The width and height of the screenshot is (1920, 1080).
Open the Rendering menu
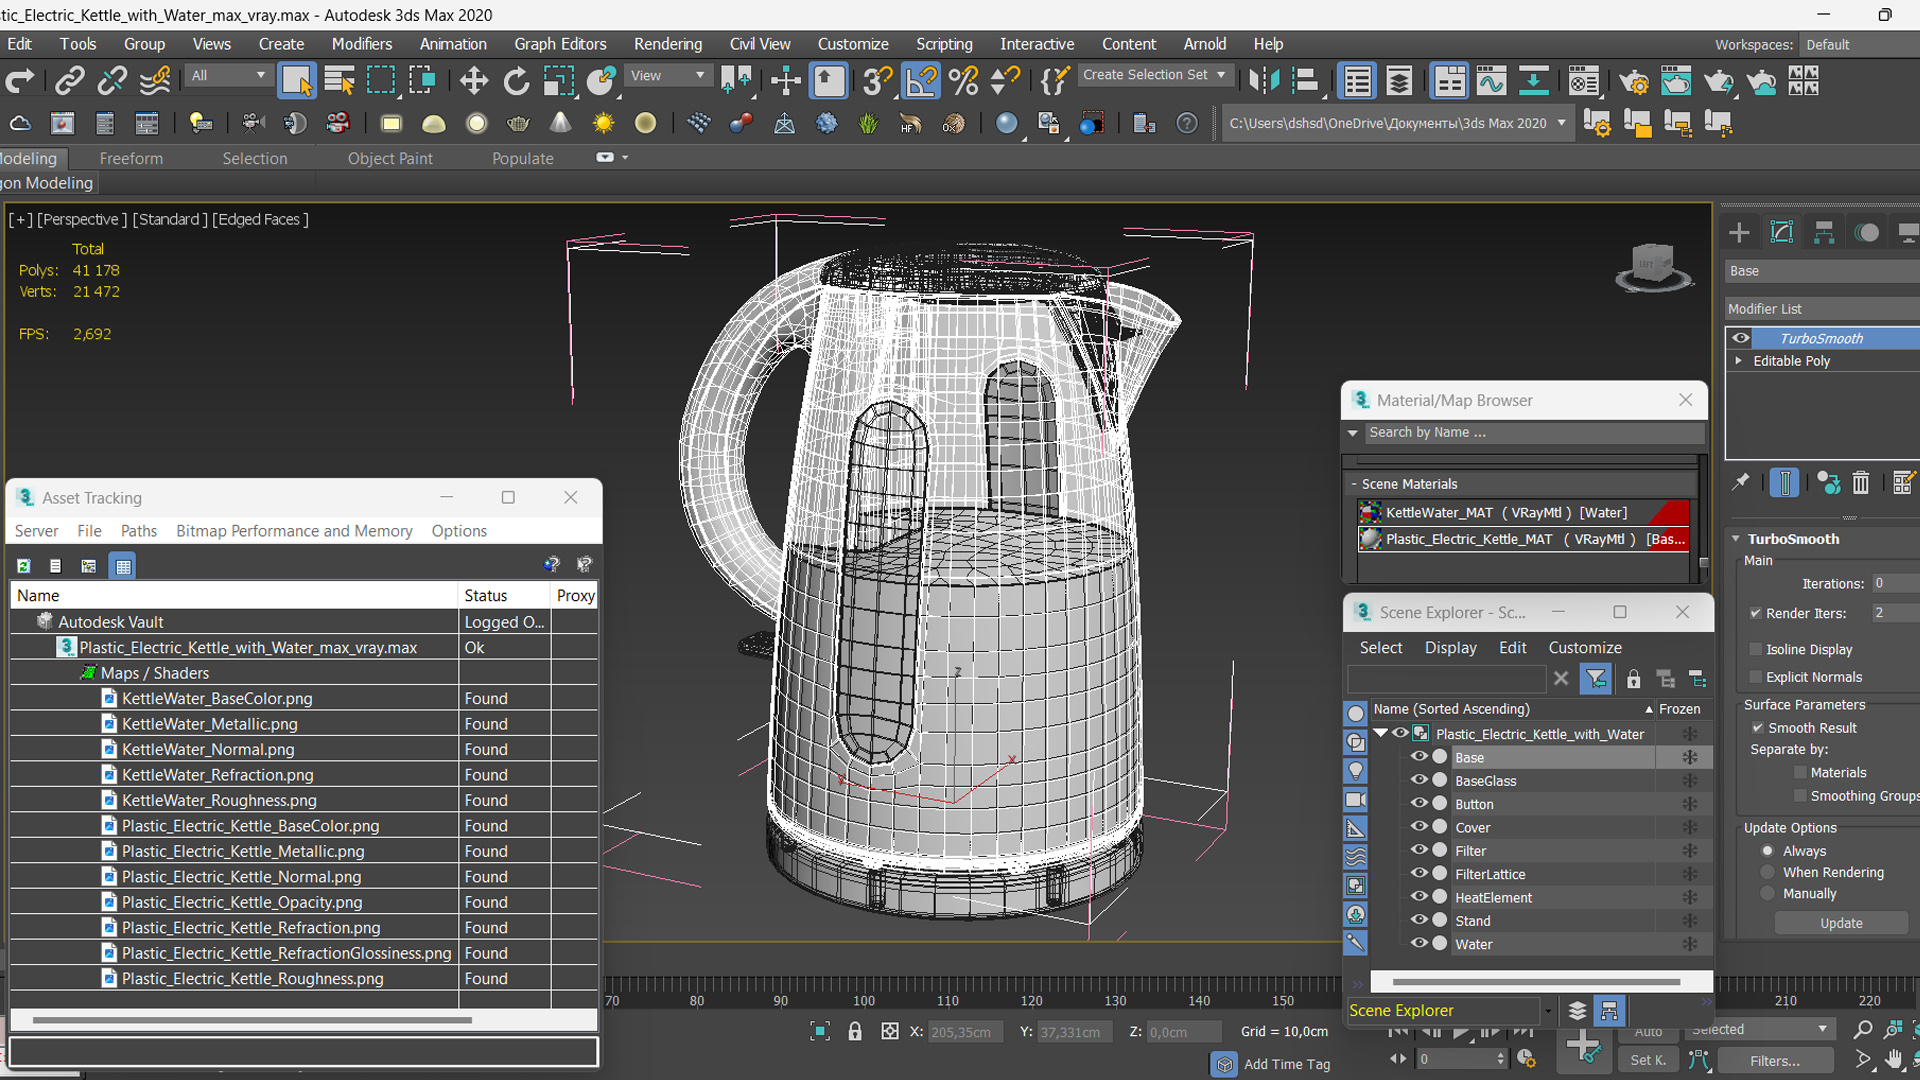point(665,44)
